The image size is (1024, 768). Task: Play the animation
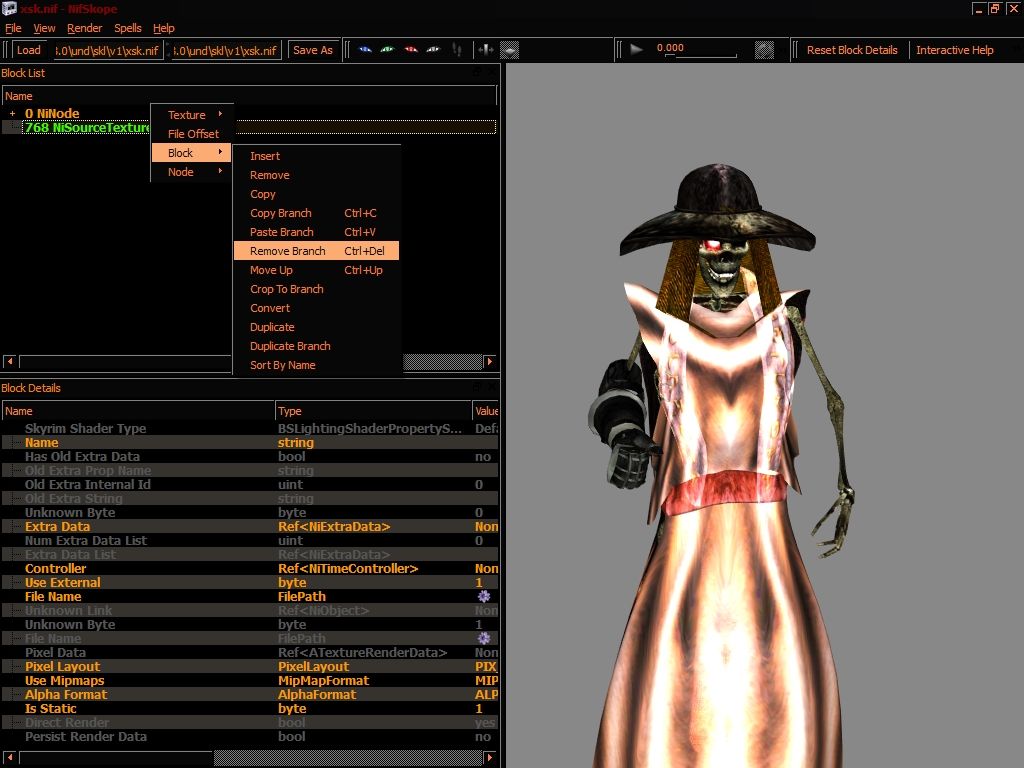coord(636,50)
